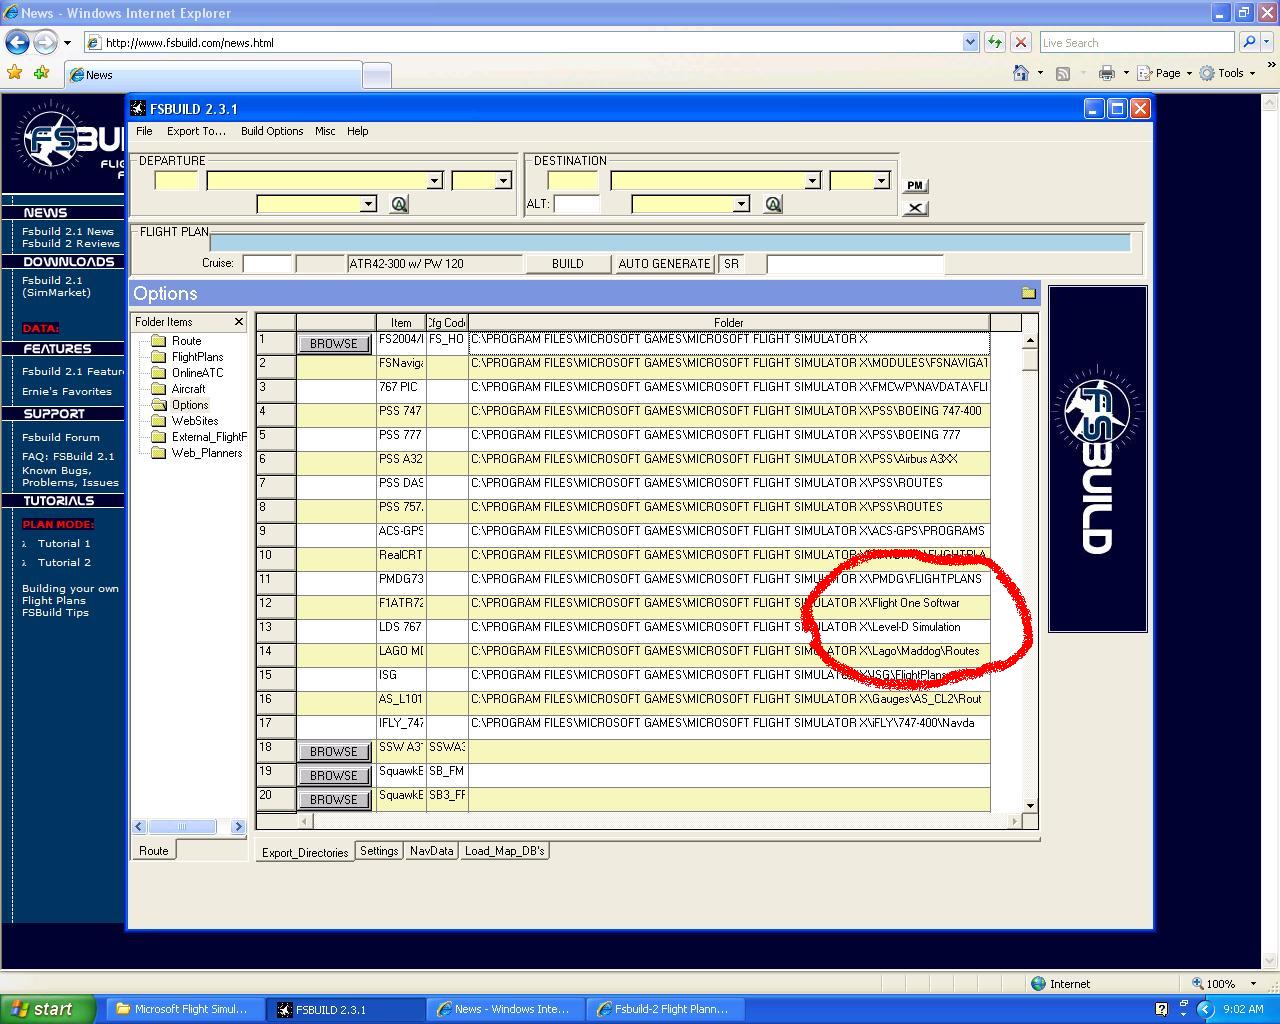Select the Export_Directories tab
The image size is (1280, 1024).
(x=305, y=852)
